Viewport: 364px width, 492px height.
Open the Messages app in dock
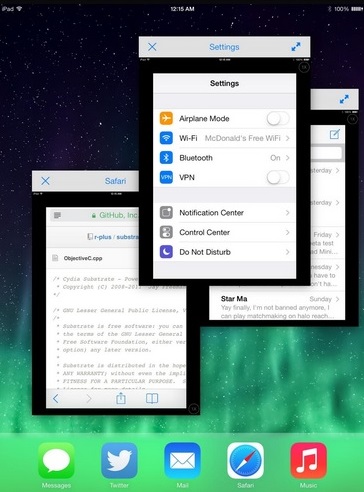tap(56, 461)
